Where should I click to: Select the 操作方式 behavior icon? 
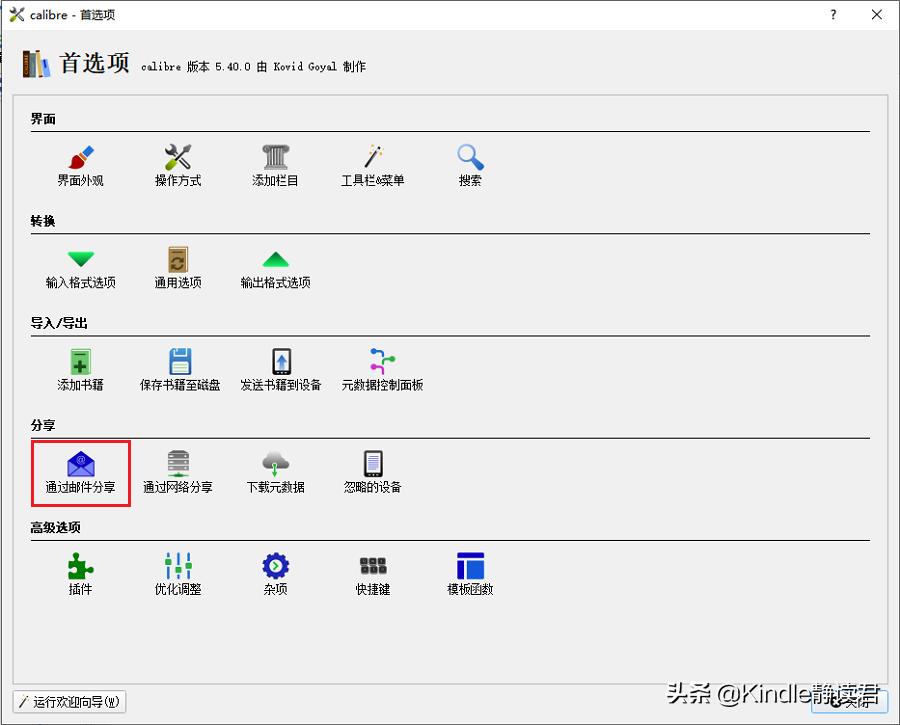tap(177, 165)
